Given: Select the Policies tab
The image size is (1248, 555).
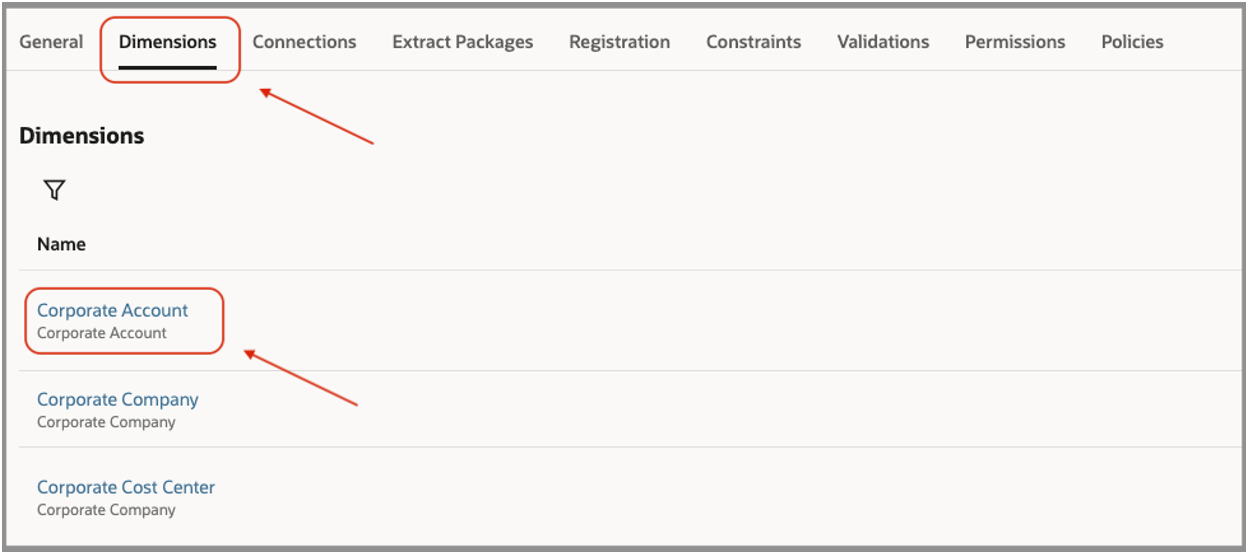Looking at the screenshot, I should (1132, 42).
